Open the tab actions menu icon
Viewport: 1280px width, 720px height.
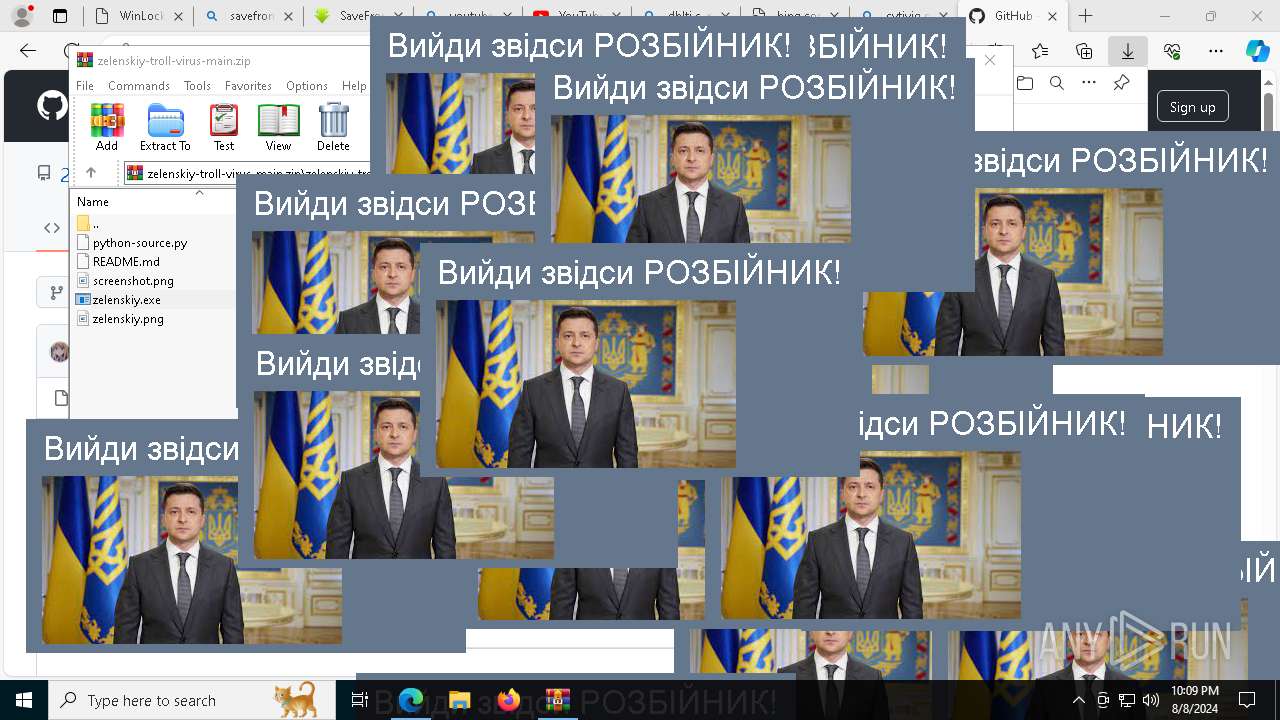click(60, 16)
